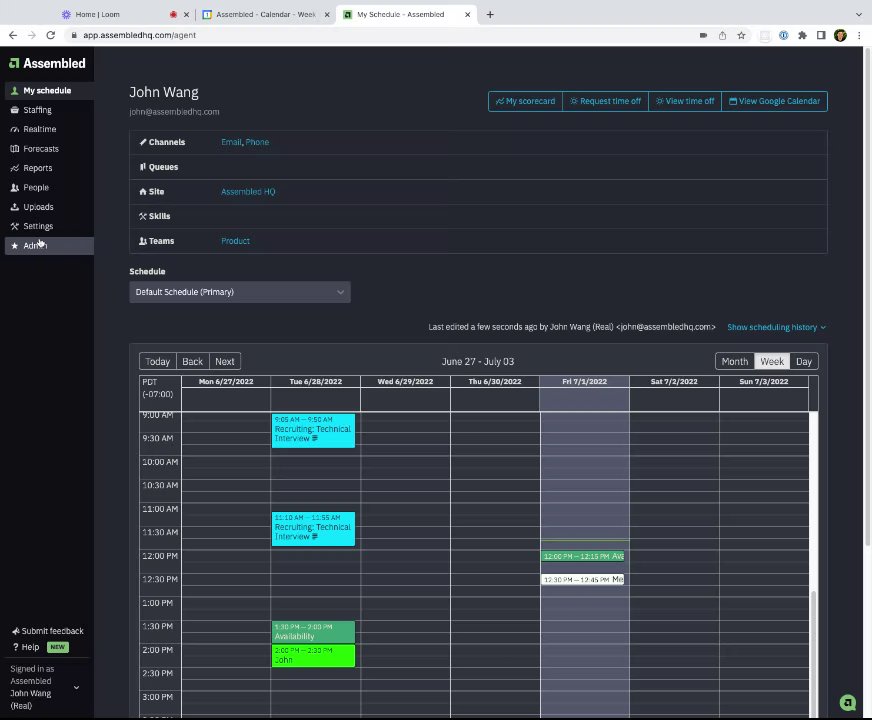
Task: Select the Sat 7/2/2022 column header
Action: 674,381
